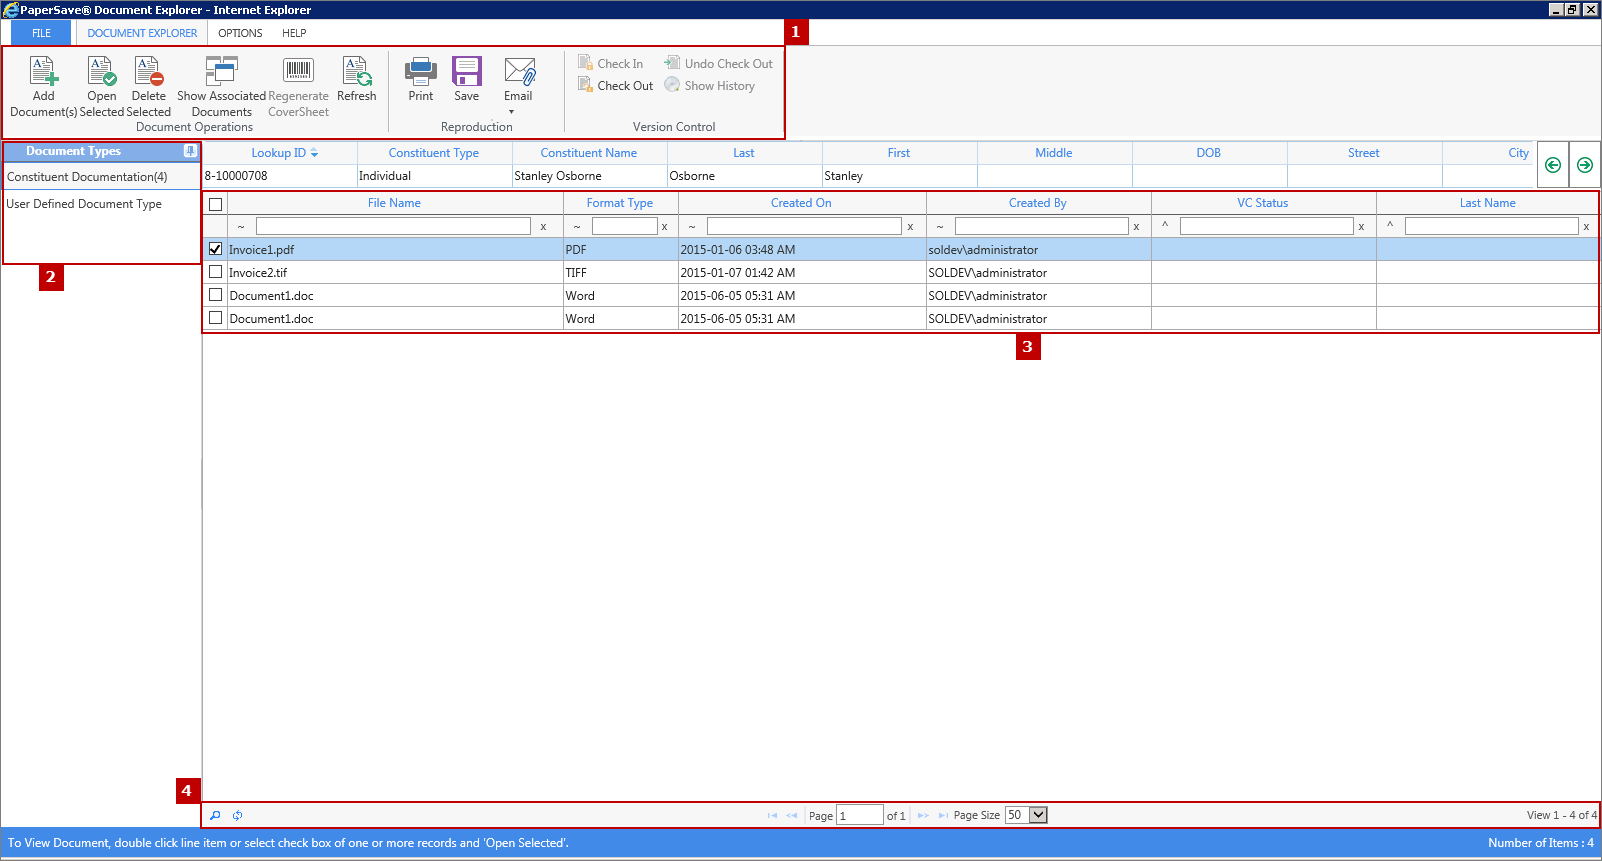Viewport: 1602px width, 861px height.
Task: Go to previous record with left arrow
Action: [x=1553, y=165]
